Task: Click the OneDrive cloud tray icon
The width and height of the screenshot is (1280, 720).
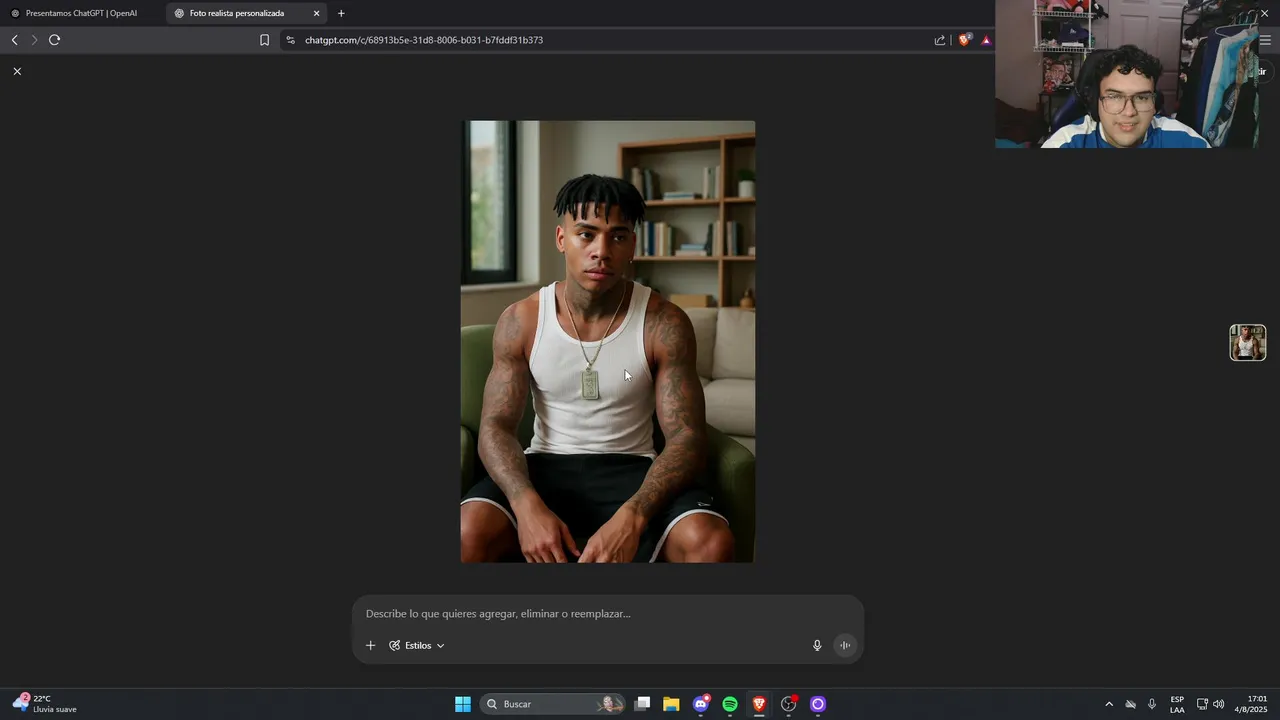Action: pos(1131,704)
